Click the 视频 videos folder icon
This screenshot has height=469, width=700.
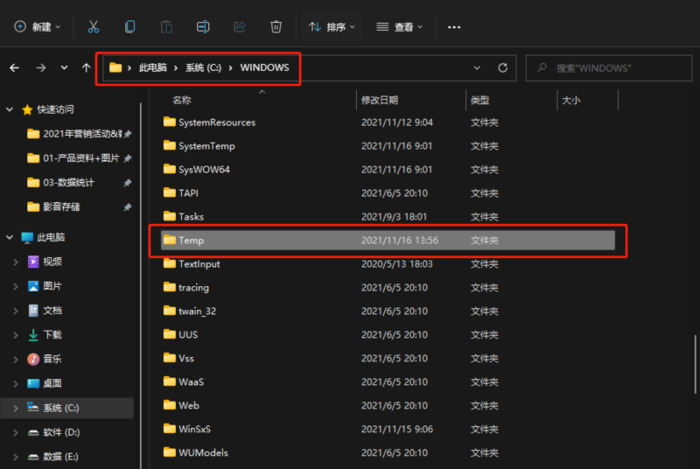pos(33,262)
